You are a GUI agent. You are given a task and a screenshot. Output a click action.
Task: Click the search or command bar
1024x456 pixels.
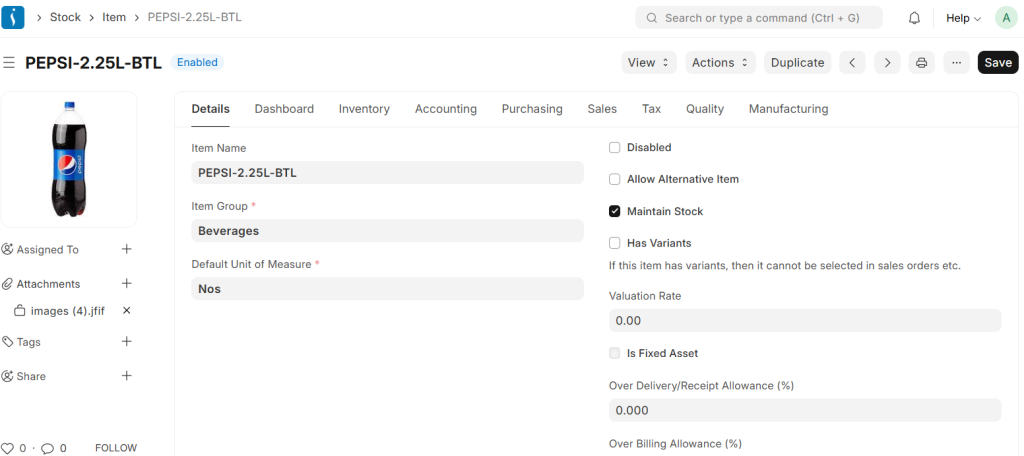point(758,18)
